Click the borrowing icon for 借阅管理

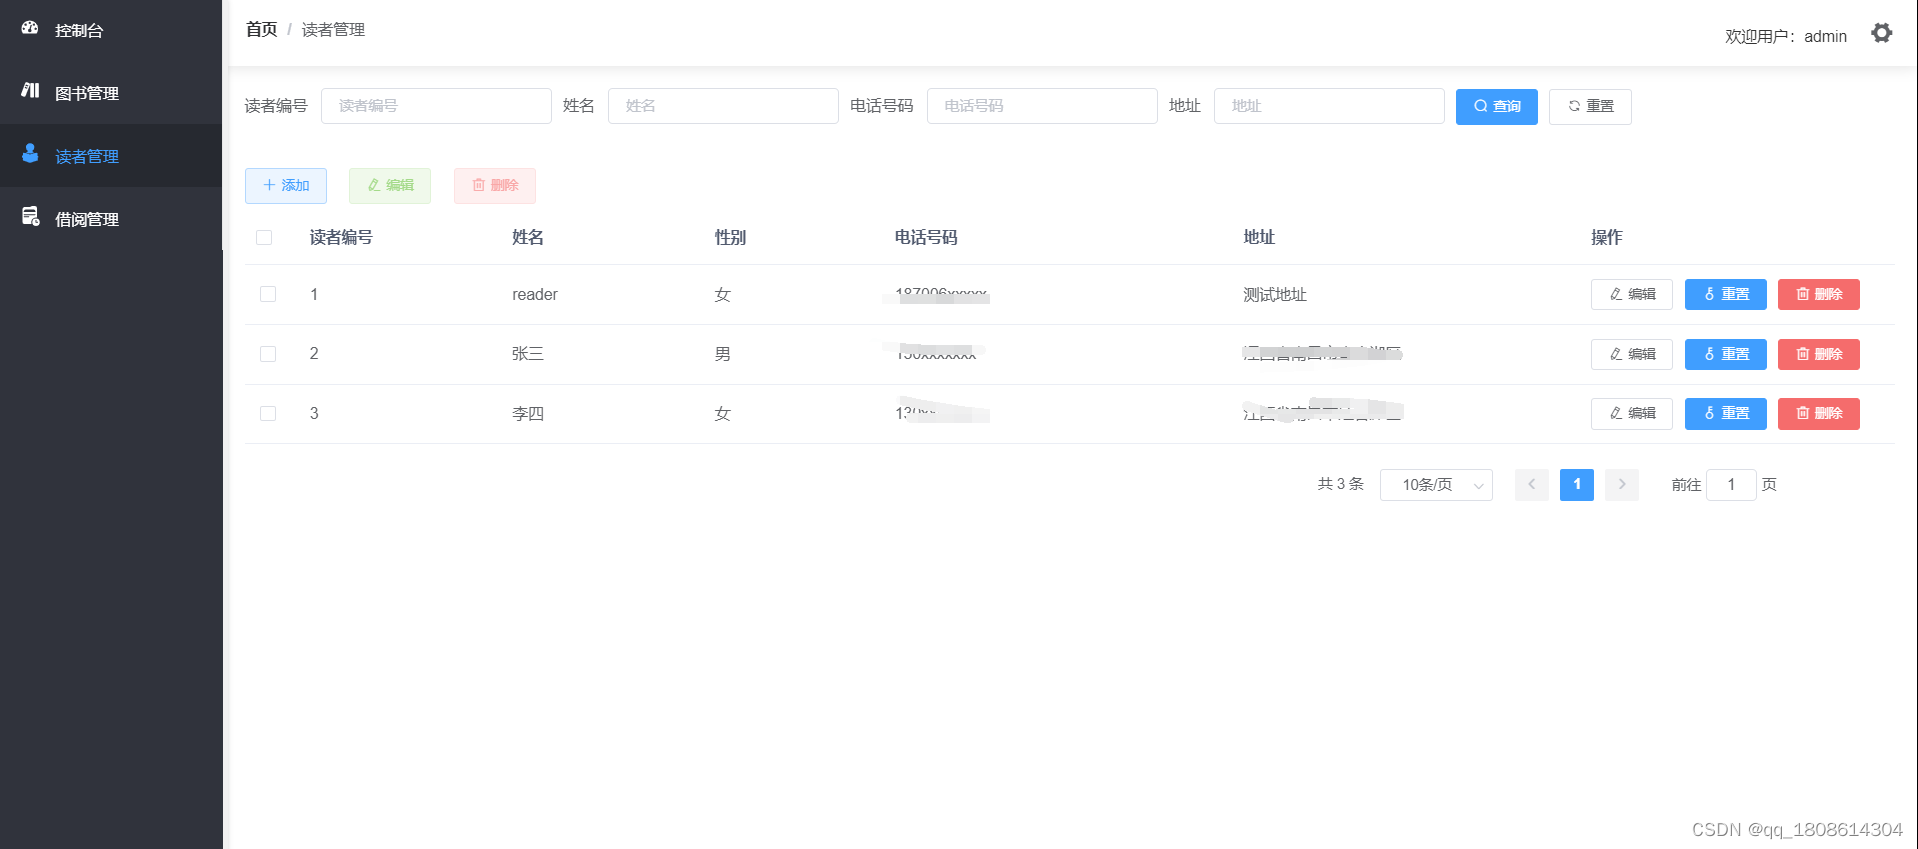pos(30,217)
